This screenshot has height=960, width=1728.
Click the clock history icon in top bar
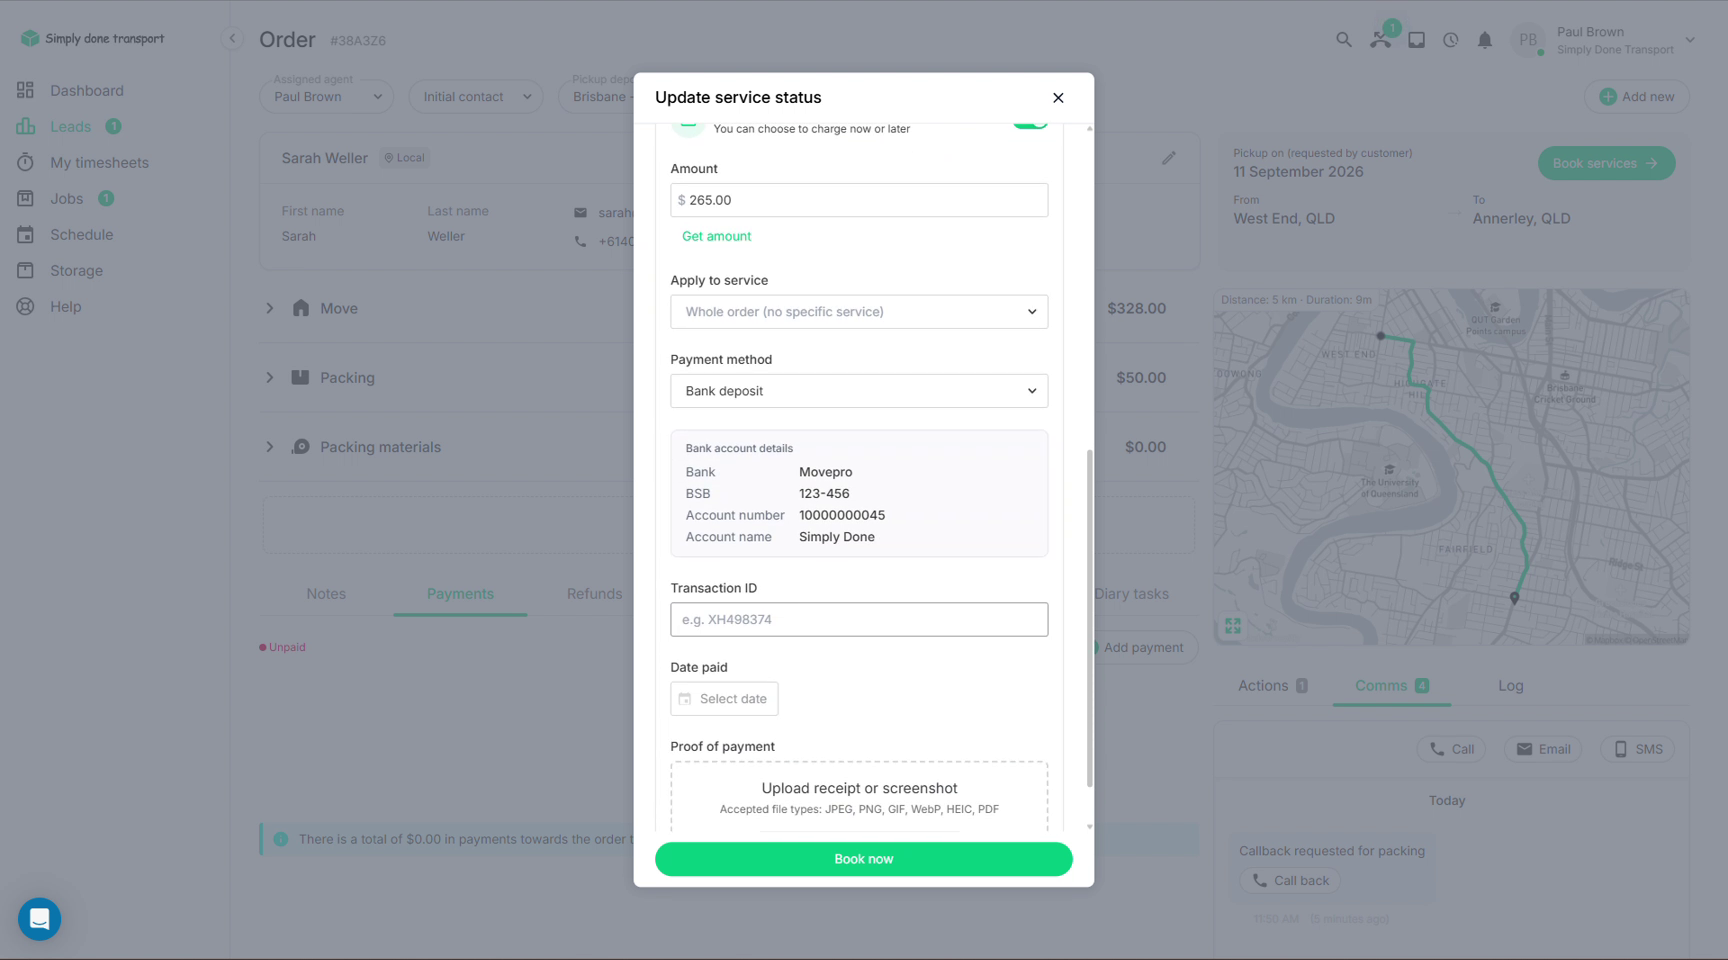(x=1450, y=40)
